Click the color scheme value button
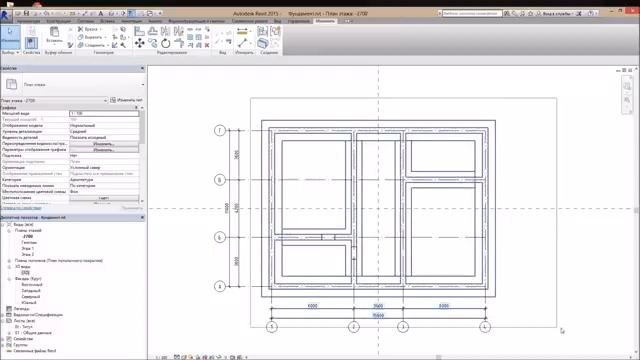Screen dimensions: 640x360 (104, 198)
